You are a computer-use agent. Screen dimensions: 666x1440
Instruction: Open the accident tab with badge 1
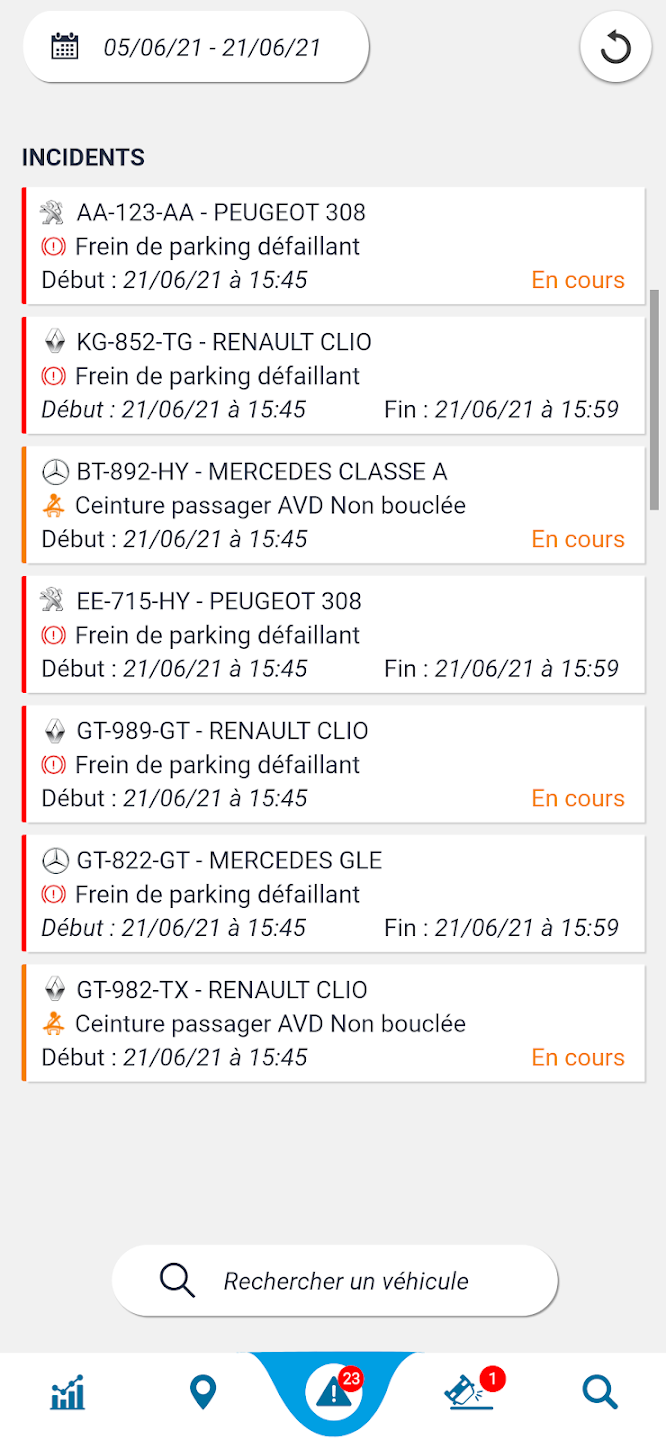pyautogui.click(x=470, y=1392)
